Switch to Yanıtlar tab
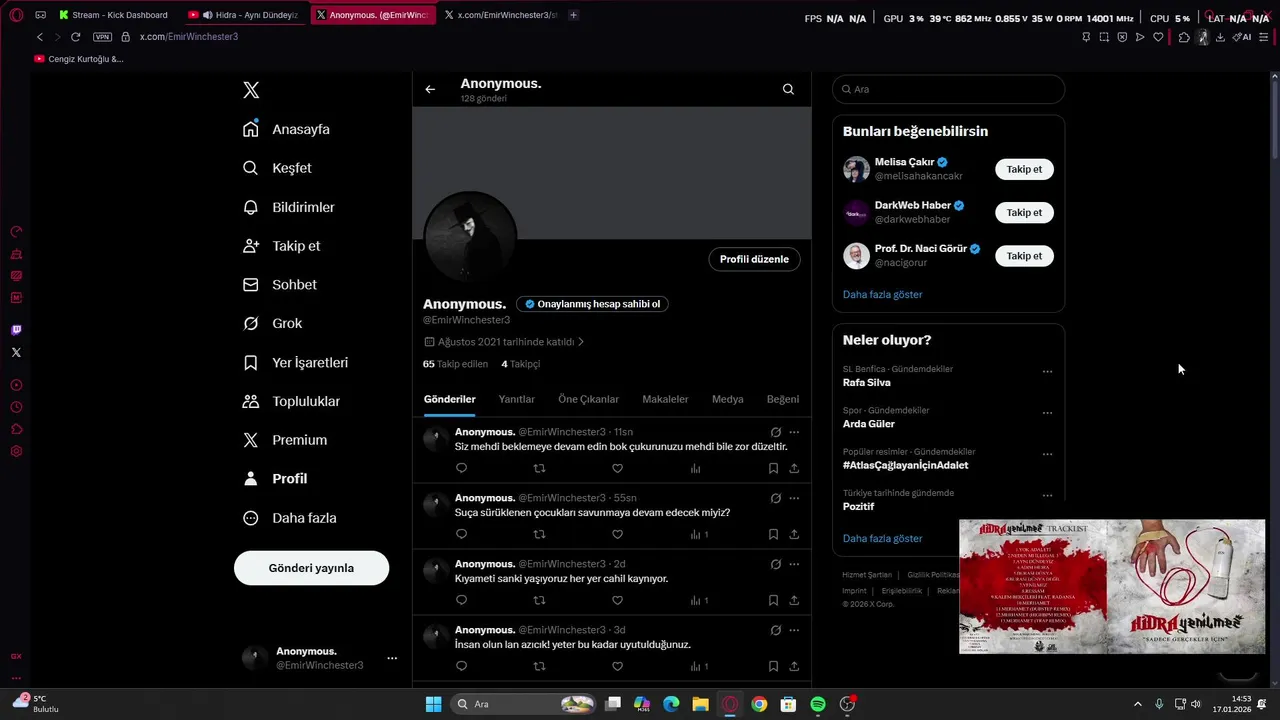 pyautogui.click(x=517, y=399)
